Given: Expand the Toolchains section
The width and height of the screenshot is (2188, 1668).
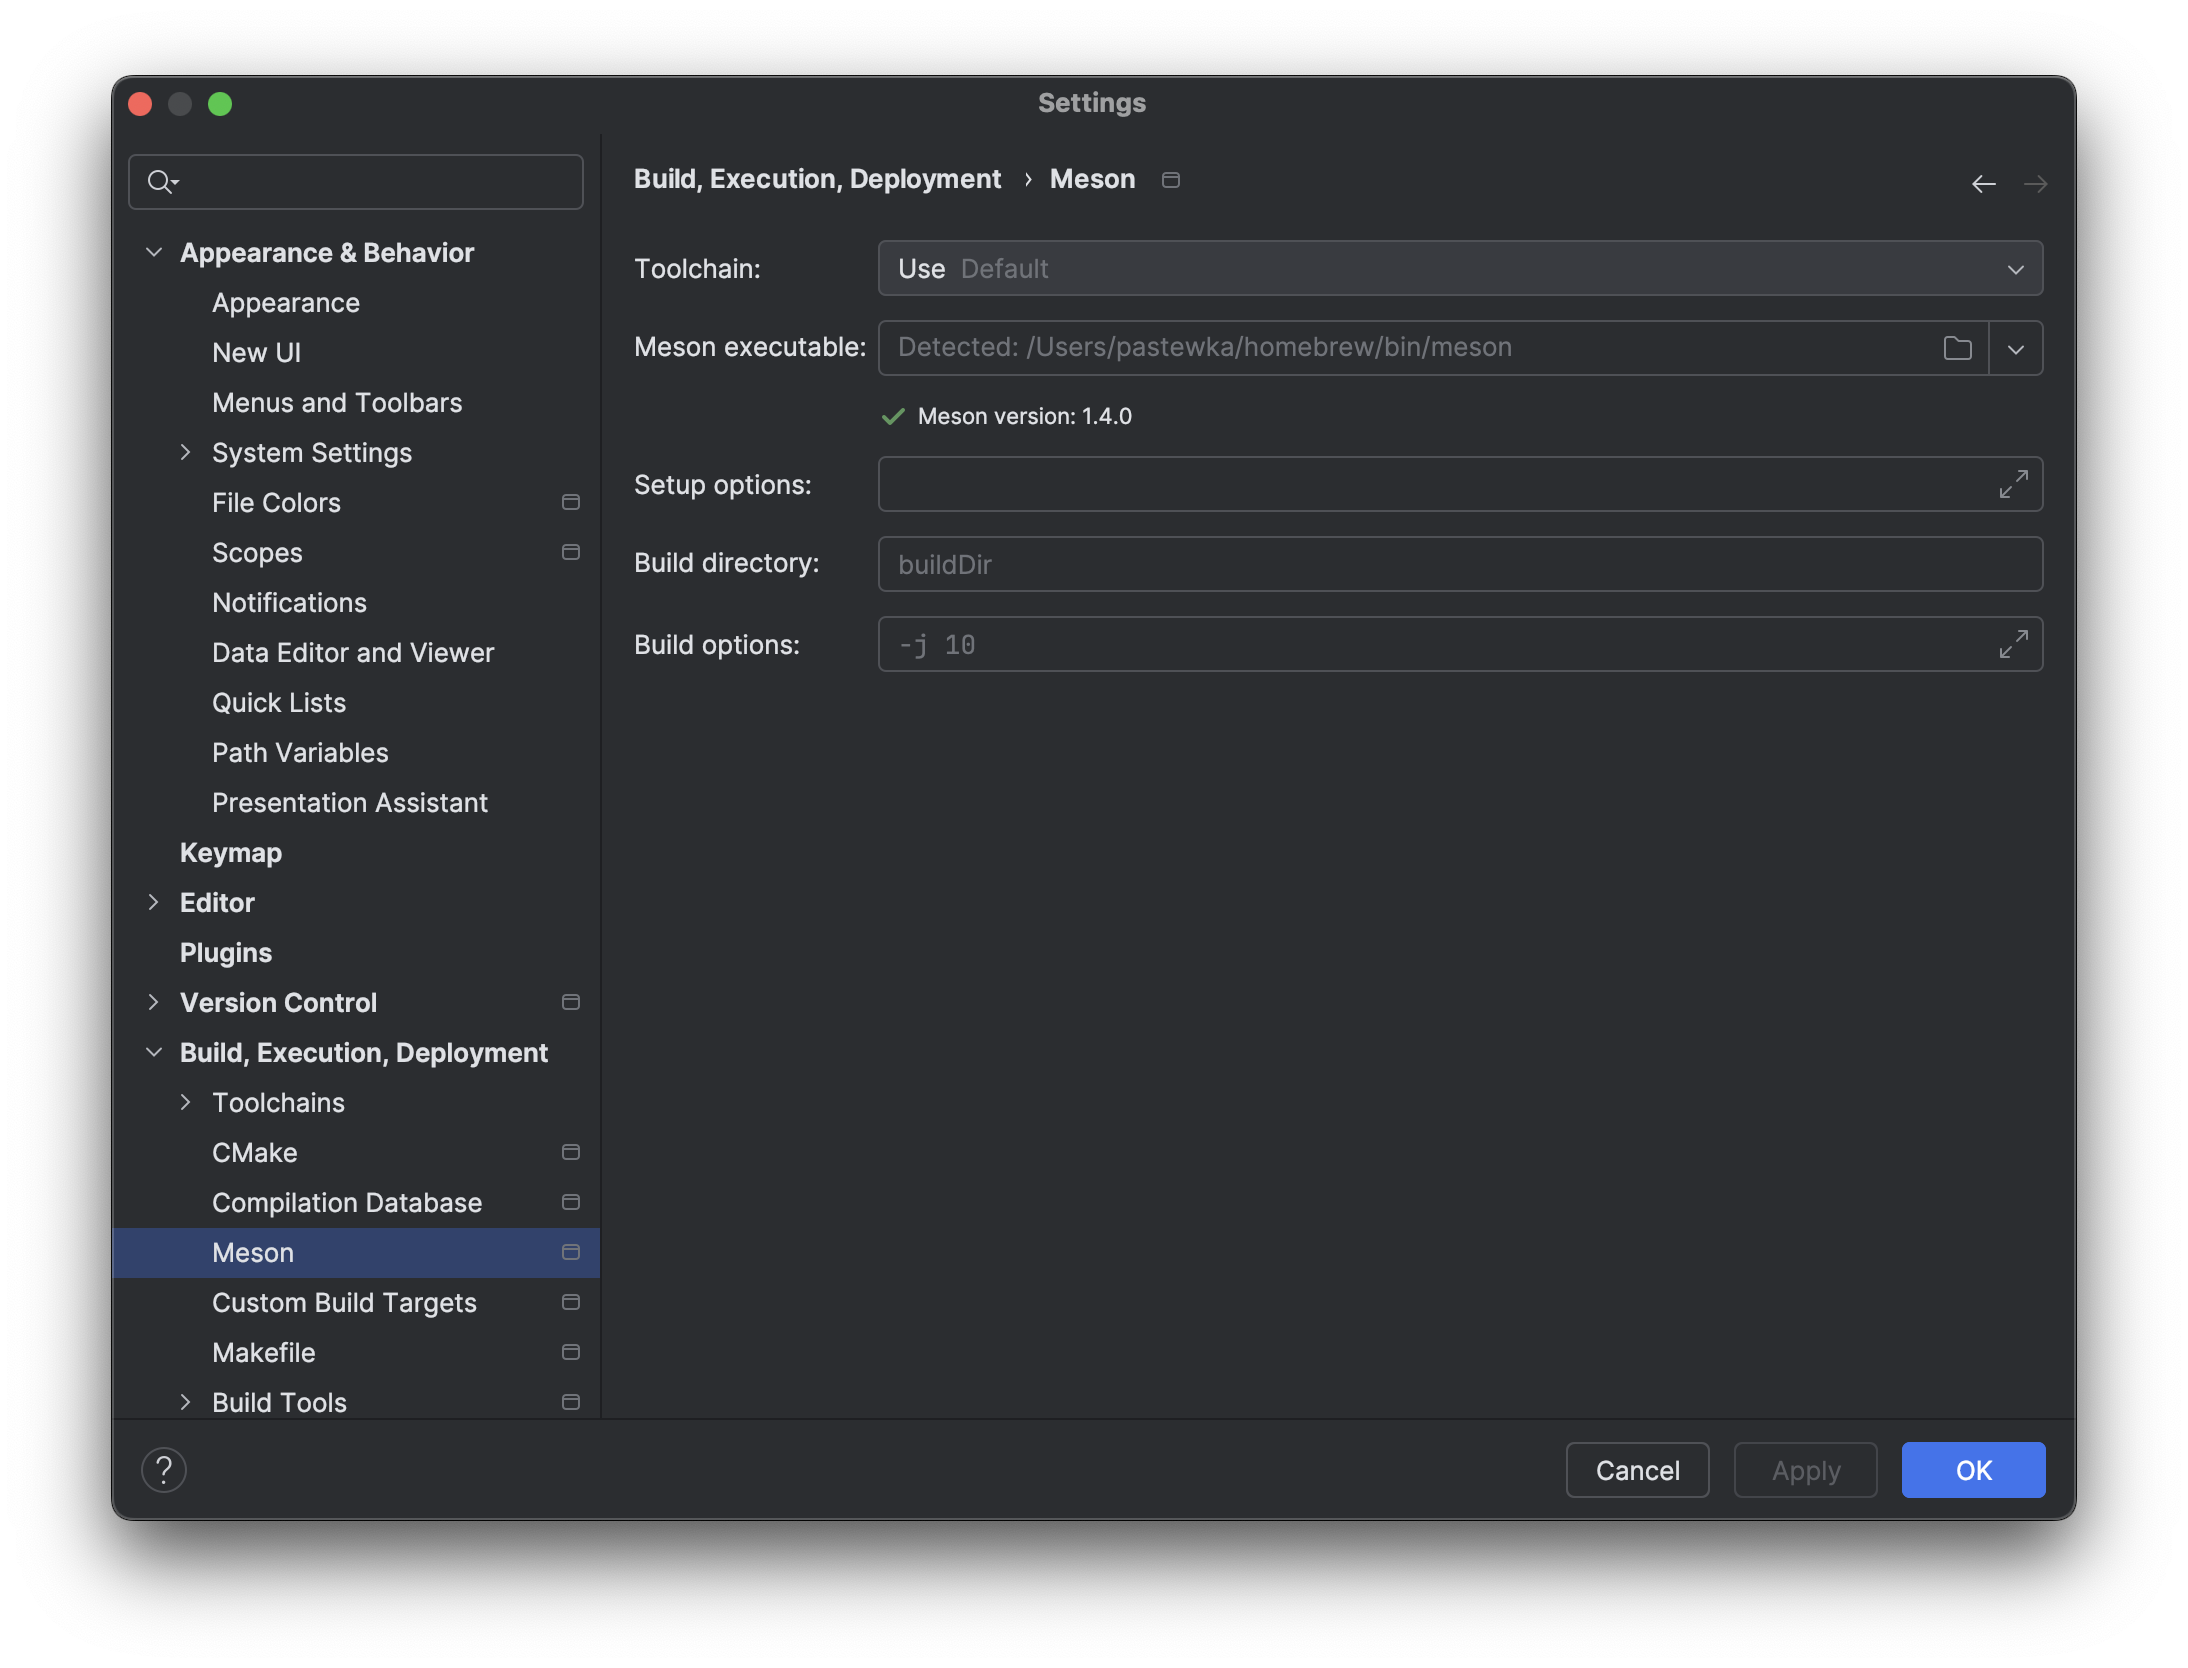Looking at the screenshot, I should pos(187,1102).
